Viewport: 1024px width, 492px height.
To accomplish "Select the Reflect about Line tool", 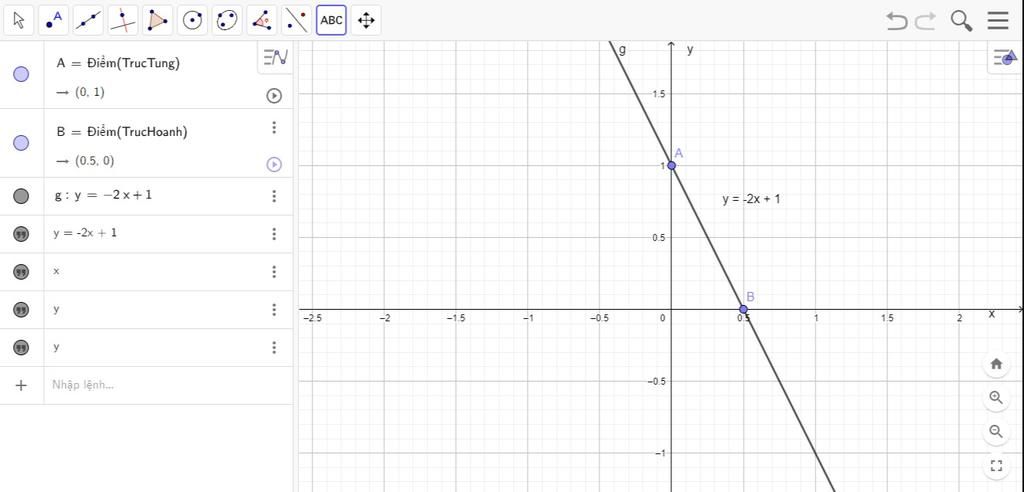I will pyautogui.click(x=296, y=20).
